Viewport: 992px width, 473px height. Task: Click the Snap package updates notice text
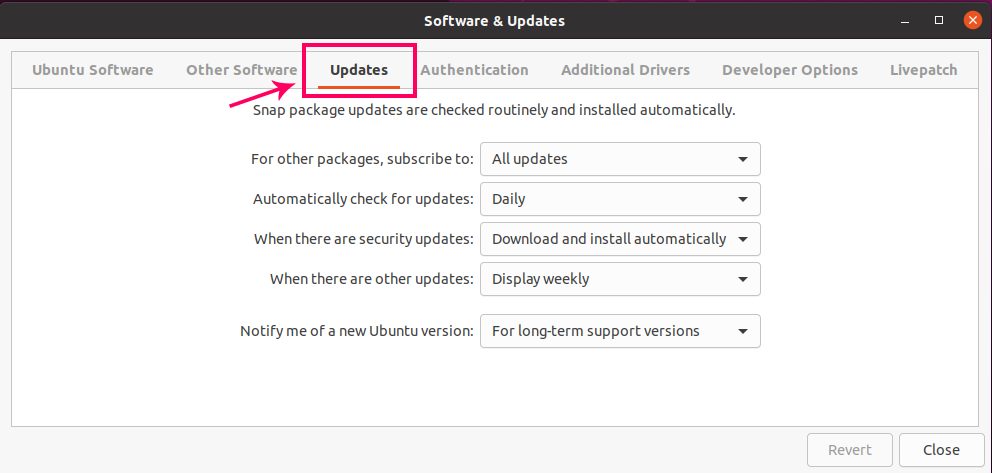(x=494, y=110)
